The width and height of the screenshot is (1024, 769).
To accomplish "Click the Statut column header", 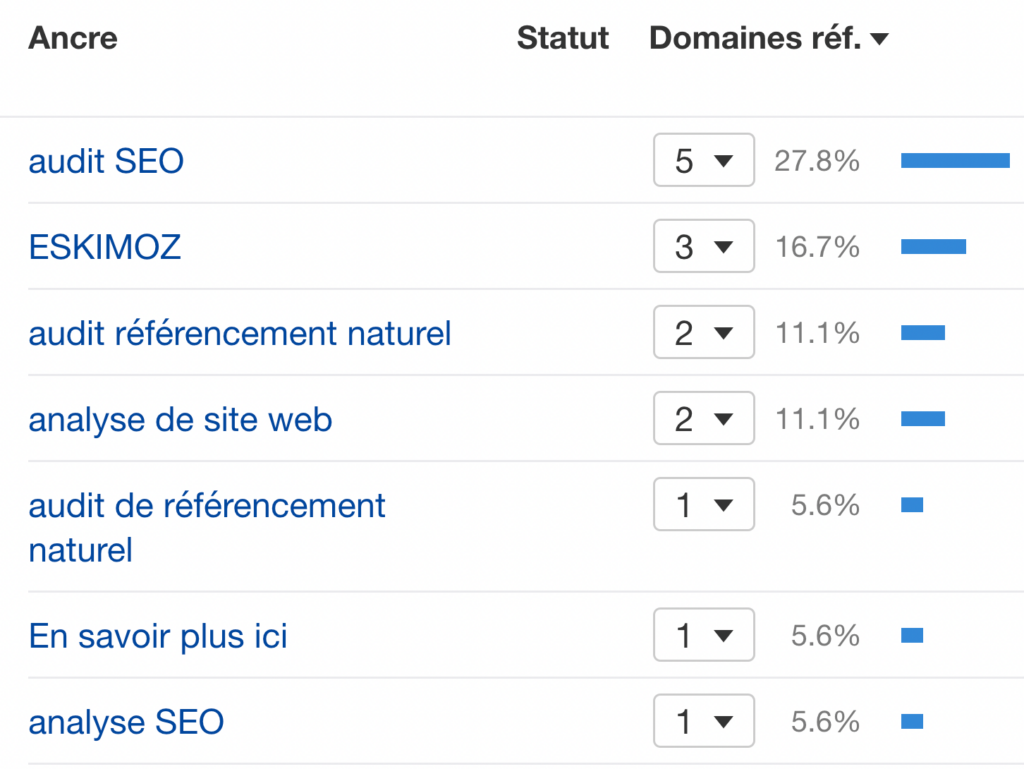I will coord(563,38).
